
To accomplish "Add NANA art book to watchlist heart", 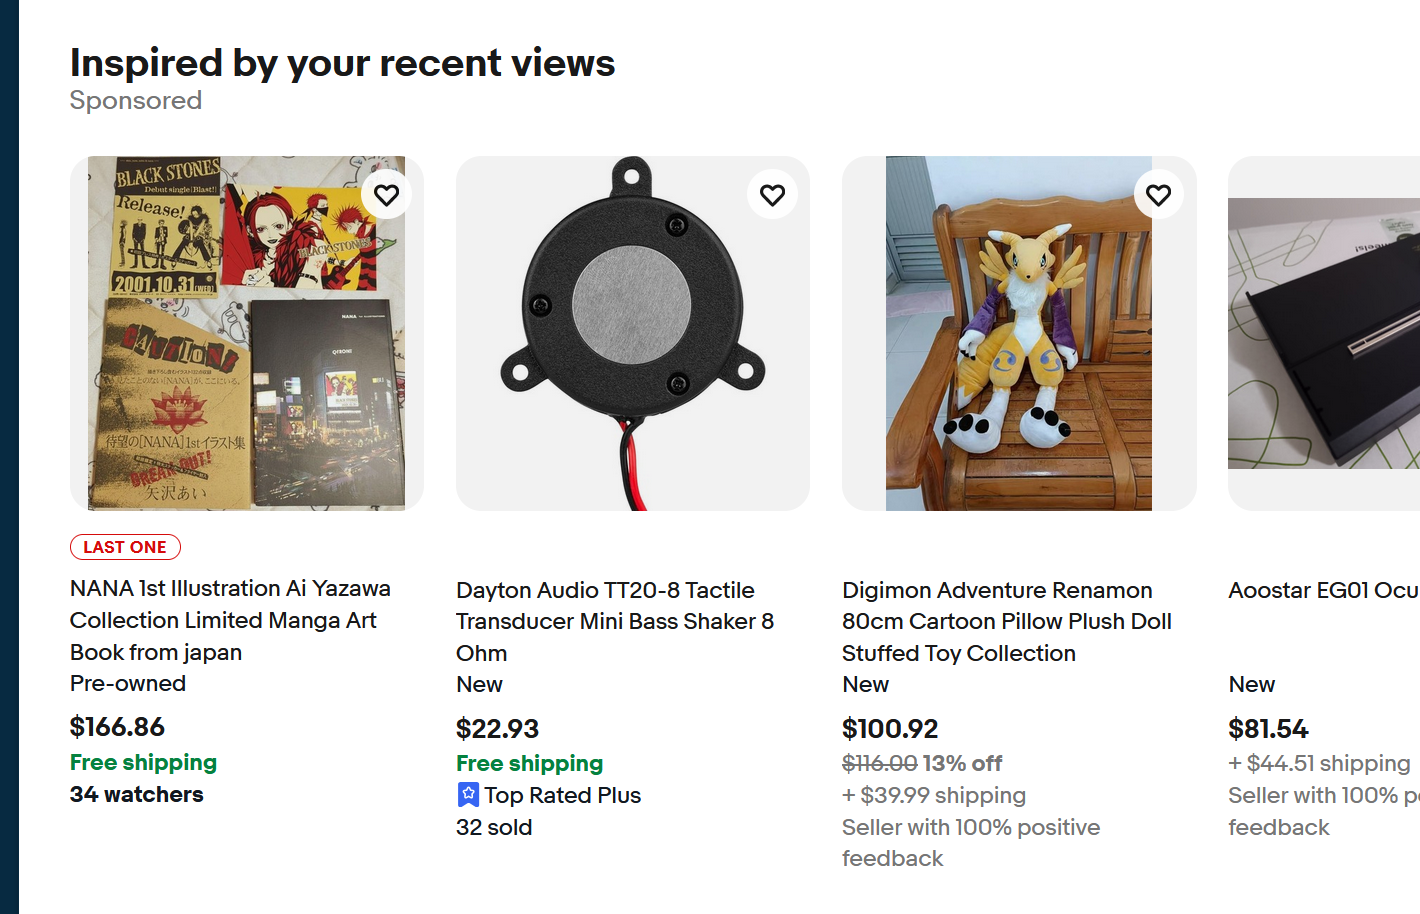I will tap(387, 195).
